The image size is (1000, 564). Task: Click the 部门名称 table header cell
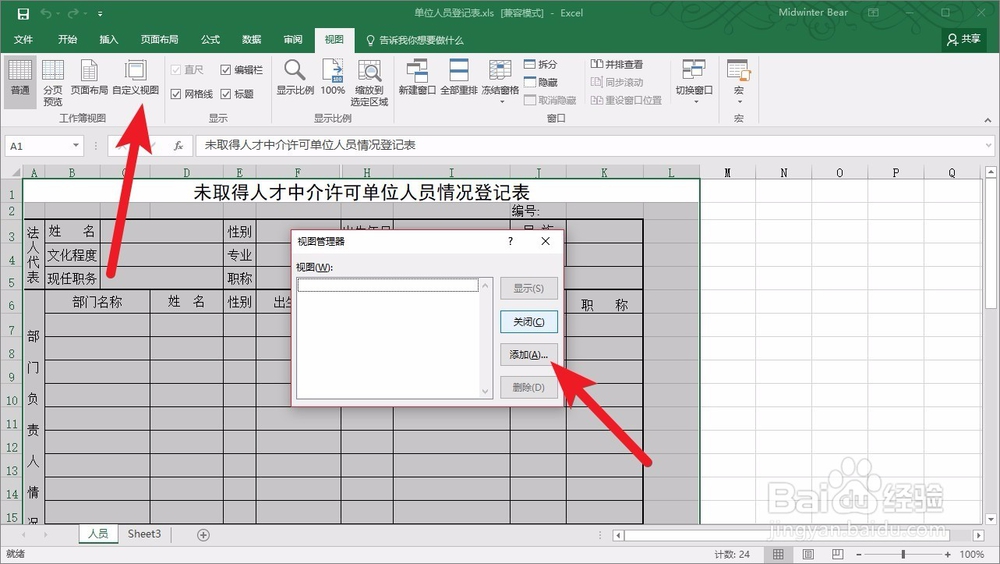98,302
